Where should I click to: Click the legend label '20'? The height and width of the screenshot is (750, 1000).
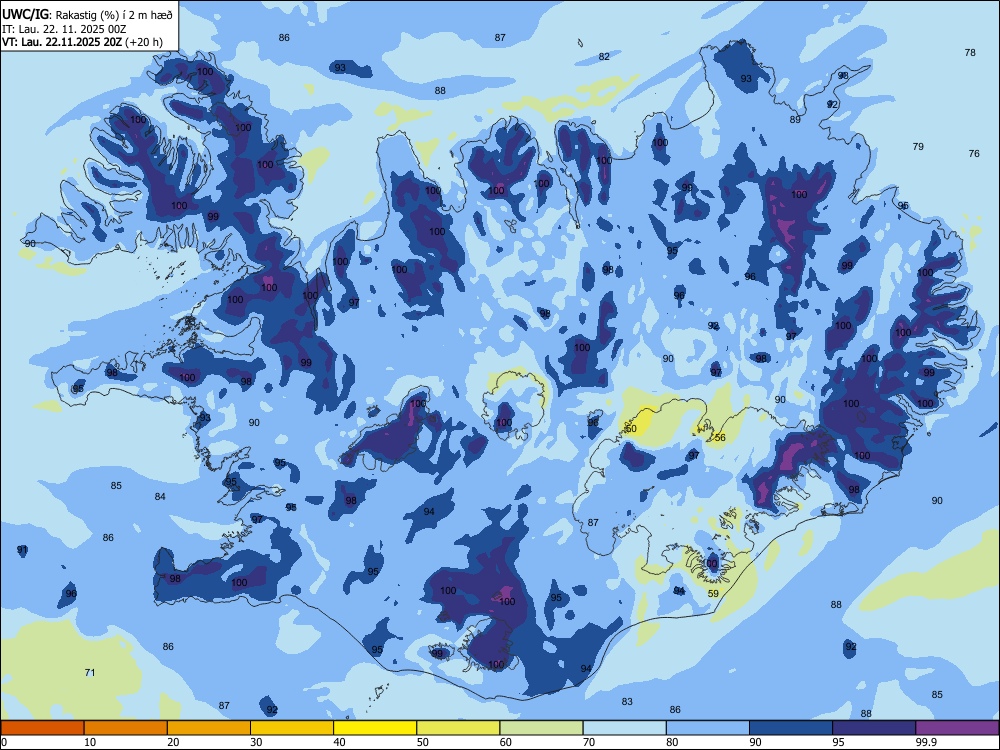[x=173, y=742]
